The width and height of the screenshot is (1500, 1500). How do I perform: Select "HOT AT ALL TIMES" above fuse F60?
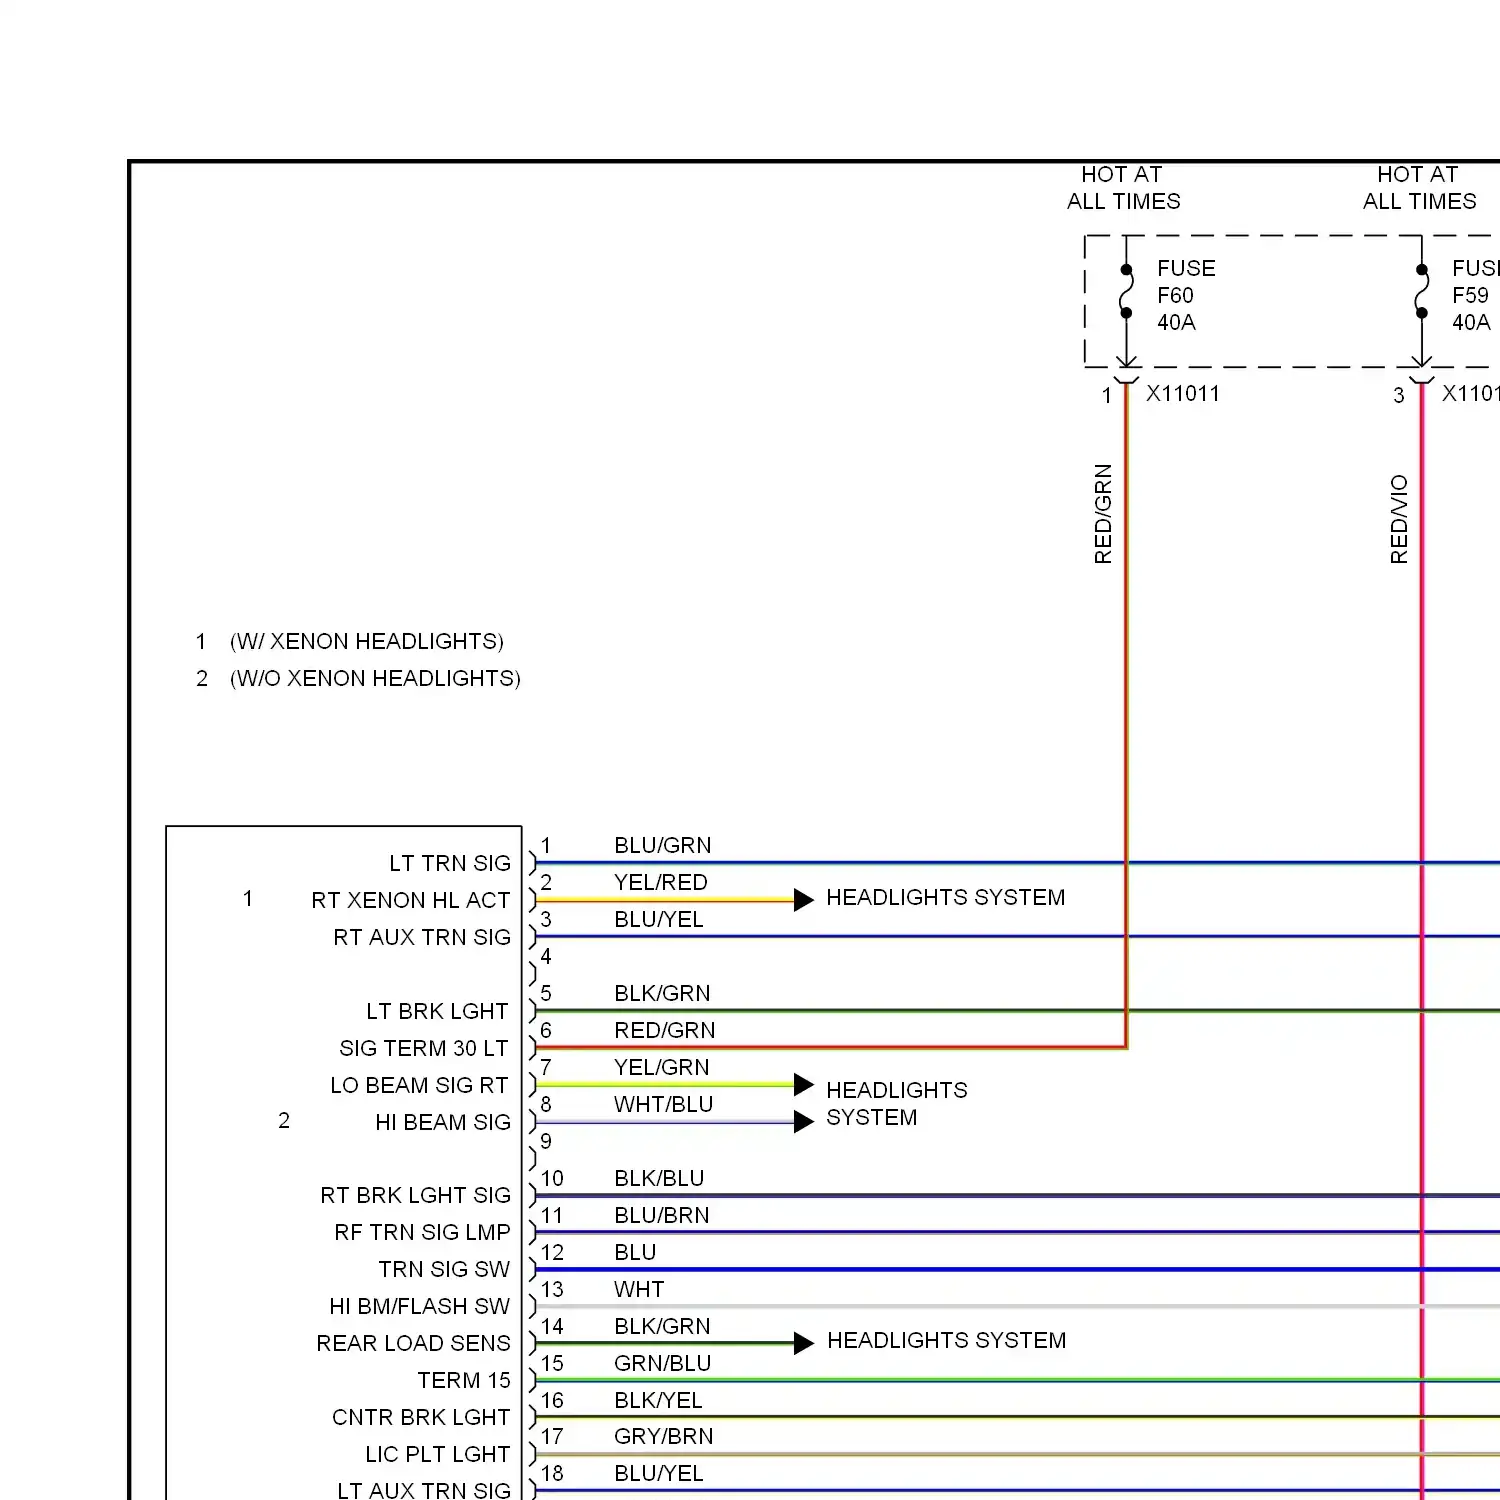[1123, 188]
